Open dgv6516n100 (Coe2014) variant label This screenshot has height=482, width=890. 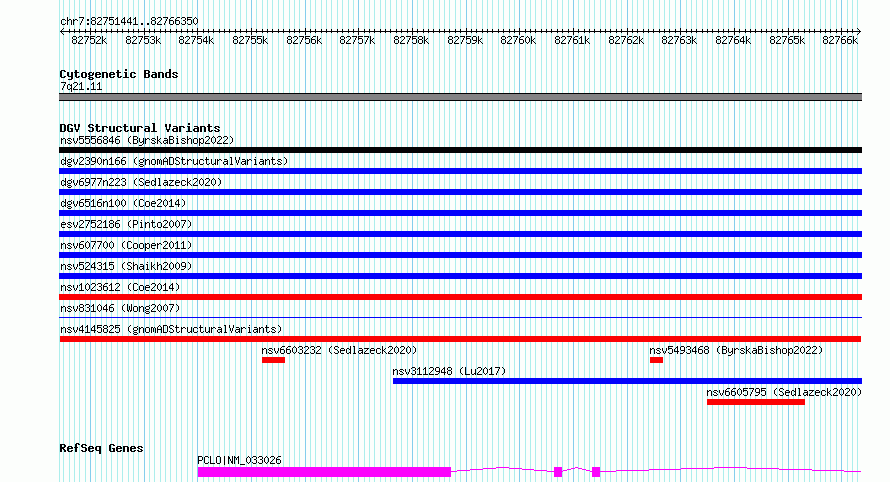click(x=123, y=203)
